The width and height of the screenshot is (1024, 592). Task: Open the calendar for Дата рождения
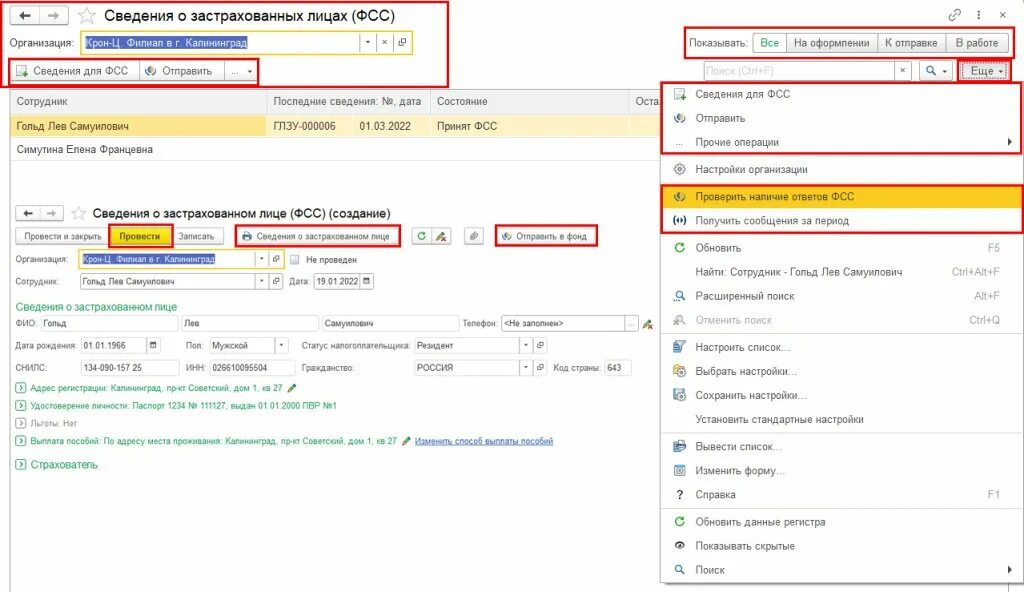pos(153,345)
